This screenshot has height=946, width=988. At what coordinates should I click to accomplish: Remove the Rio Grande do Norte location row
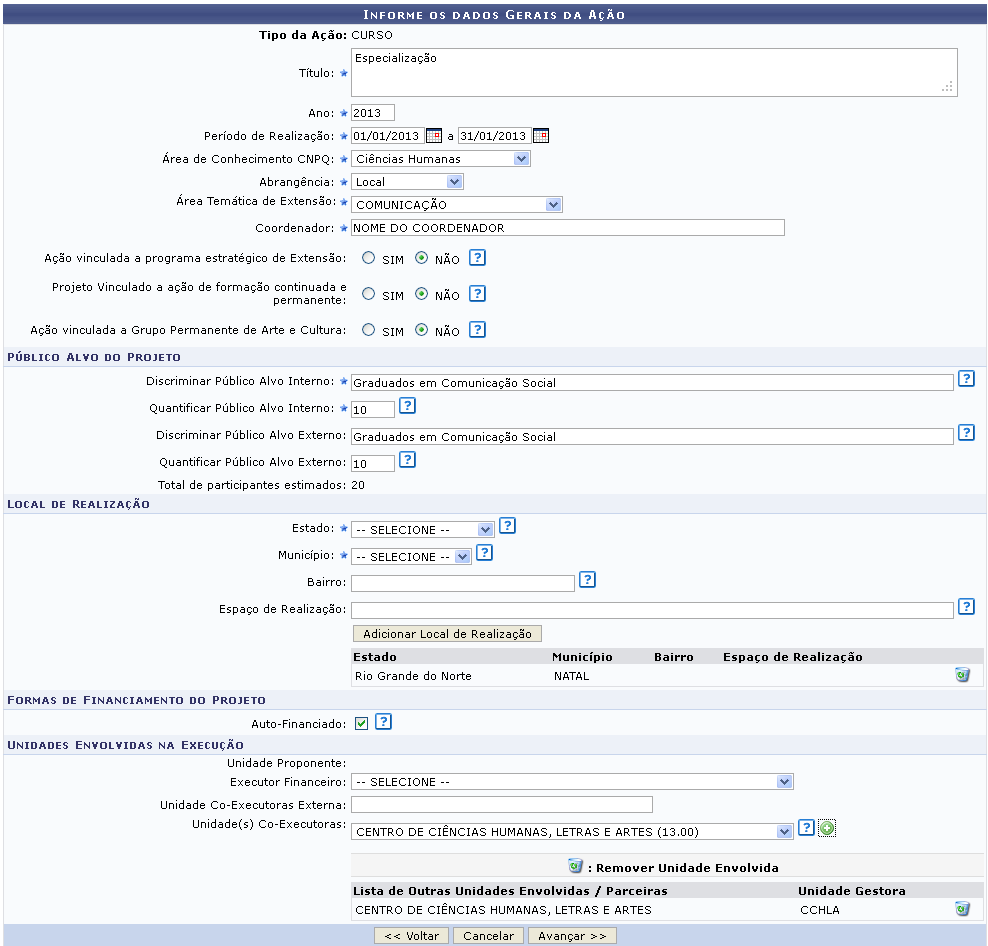(962, 675)
